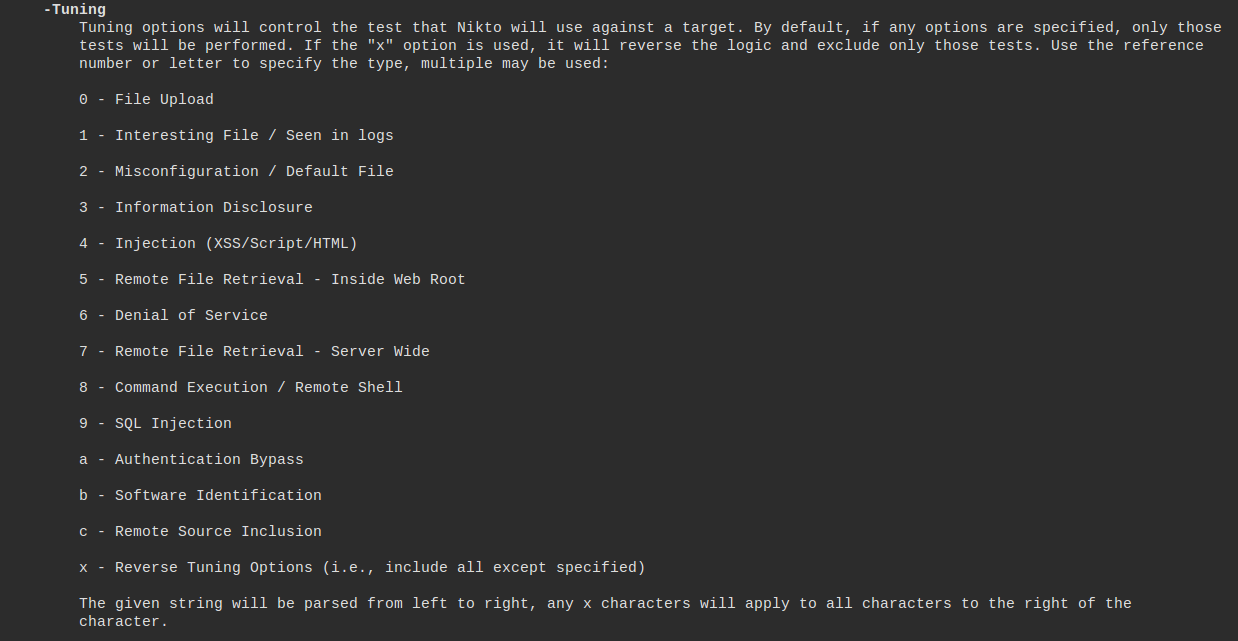Select 'Remote File Retrieval - Server Wide'
Image resolution: width=1238 pixels, height=641 pixels.
pos(272,352)
